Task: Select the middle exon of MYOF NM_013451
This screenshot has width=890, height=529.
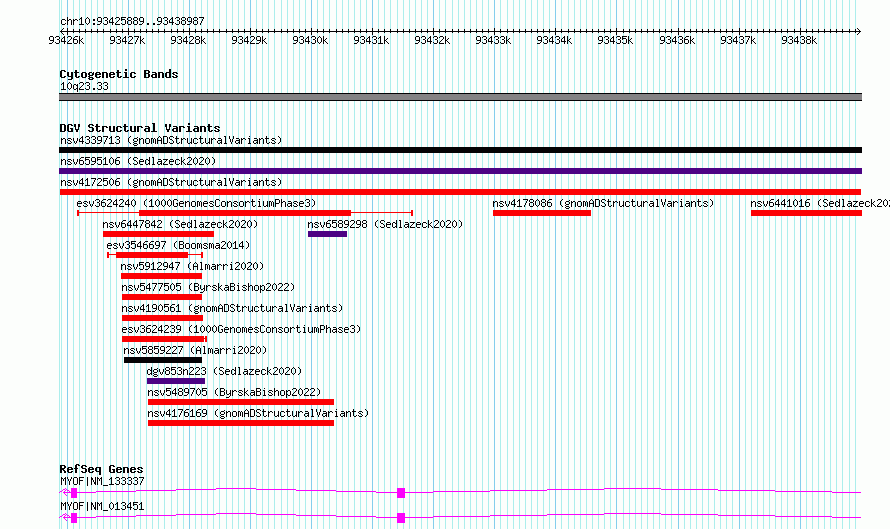Action: 401,518
